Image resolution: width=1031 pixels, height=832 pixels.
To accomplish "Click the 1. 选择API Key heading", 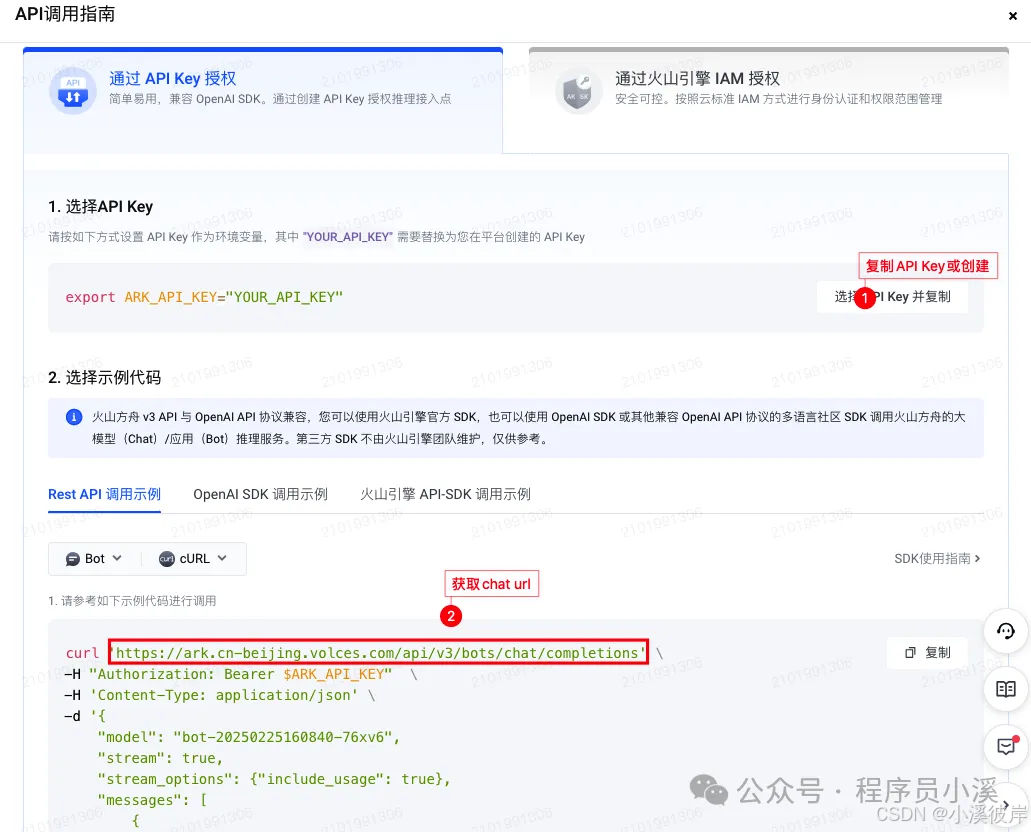I will 101,207.
